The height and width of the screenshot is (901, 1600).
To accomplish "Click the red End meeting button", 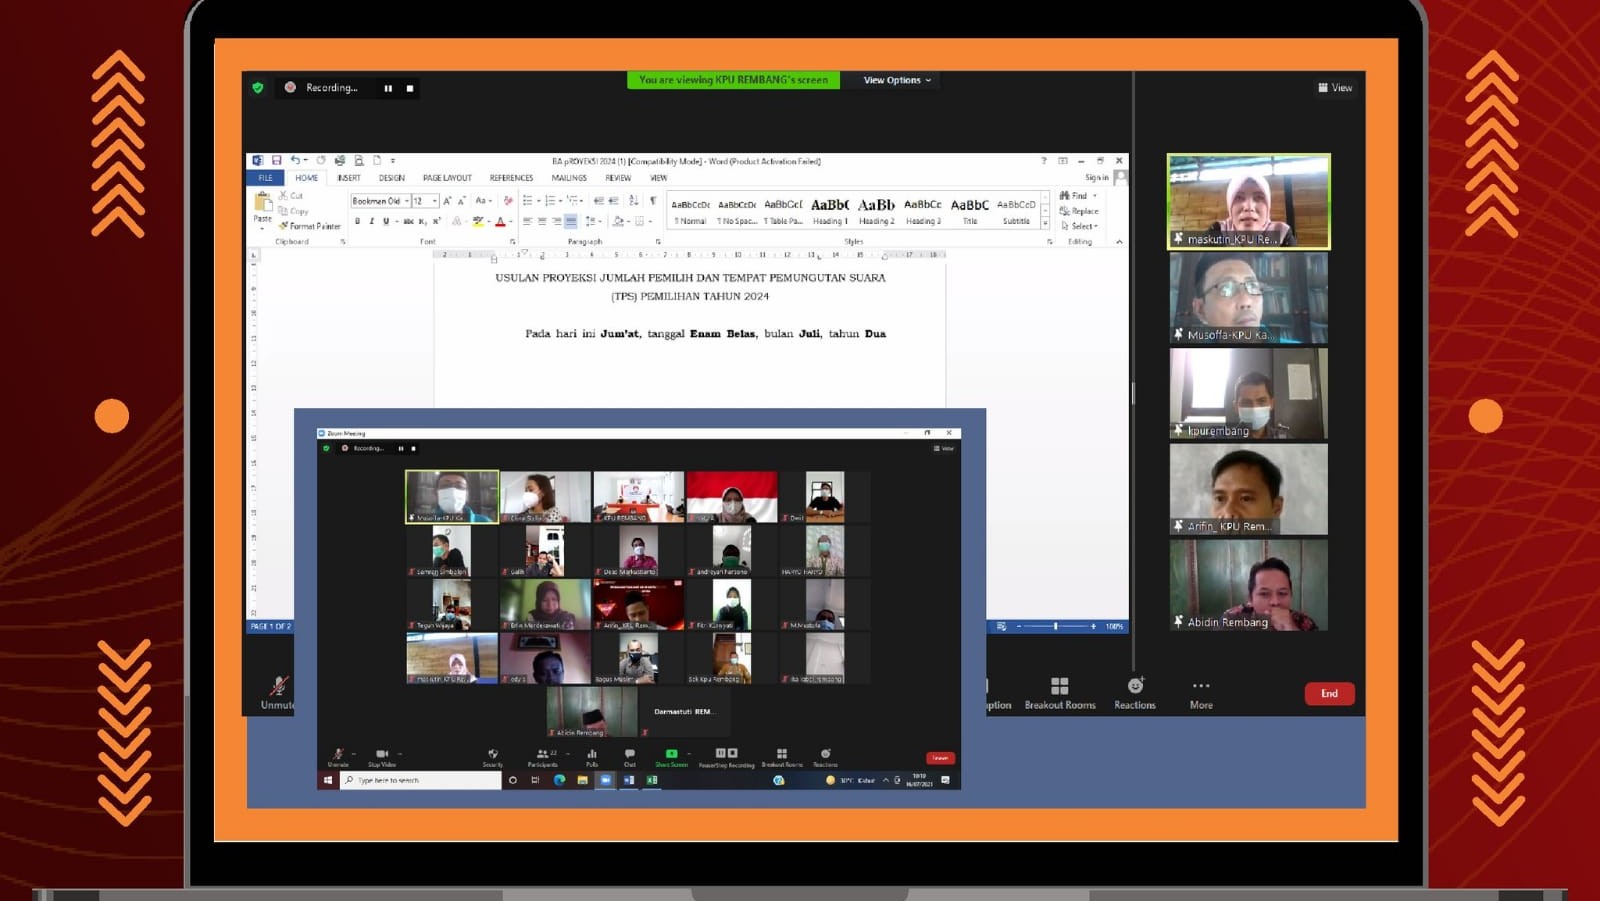I will tap(1329, 694).
